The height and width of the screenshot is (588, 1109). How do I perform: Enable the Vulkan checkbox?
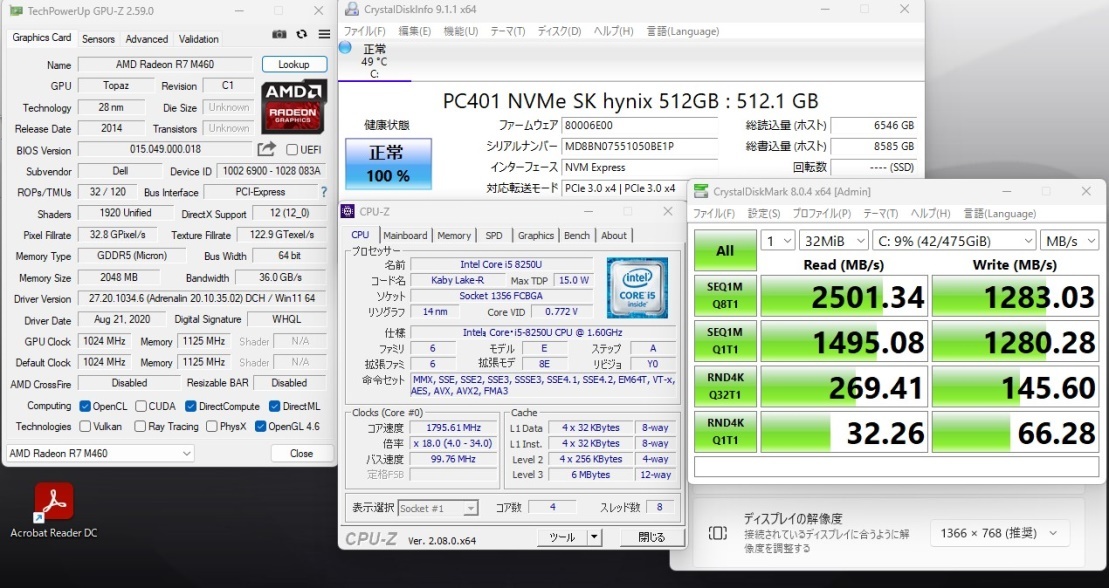(85, 427)
